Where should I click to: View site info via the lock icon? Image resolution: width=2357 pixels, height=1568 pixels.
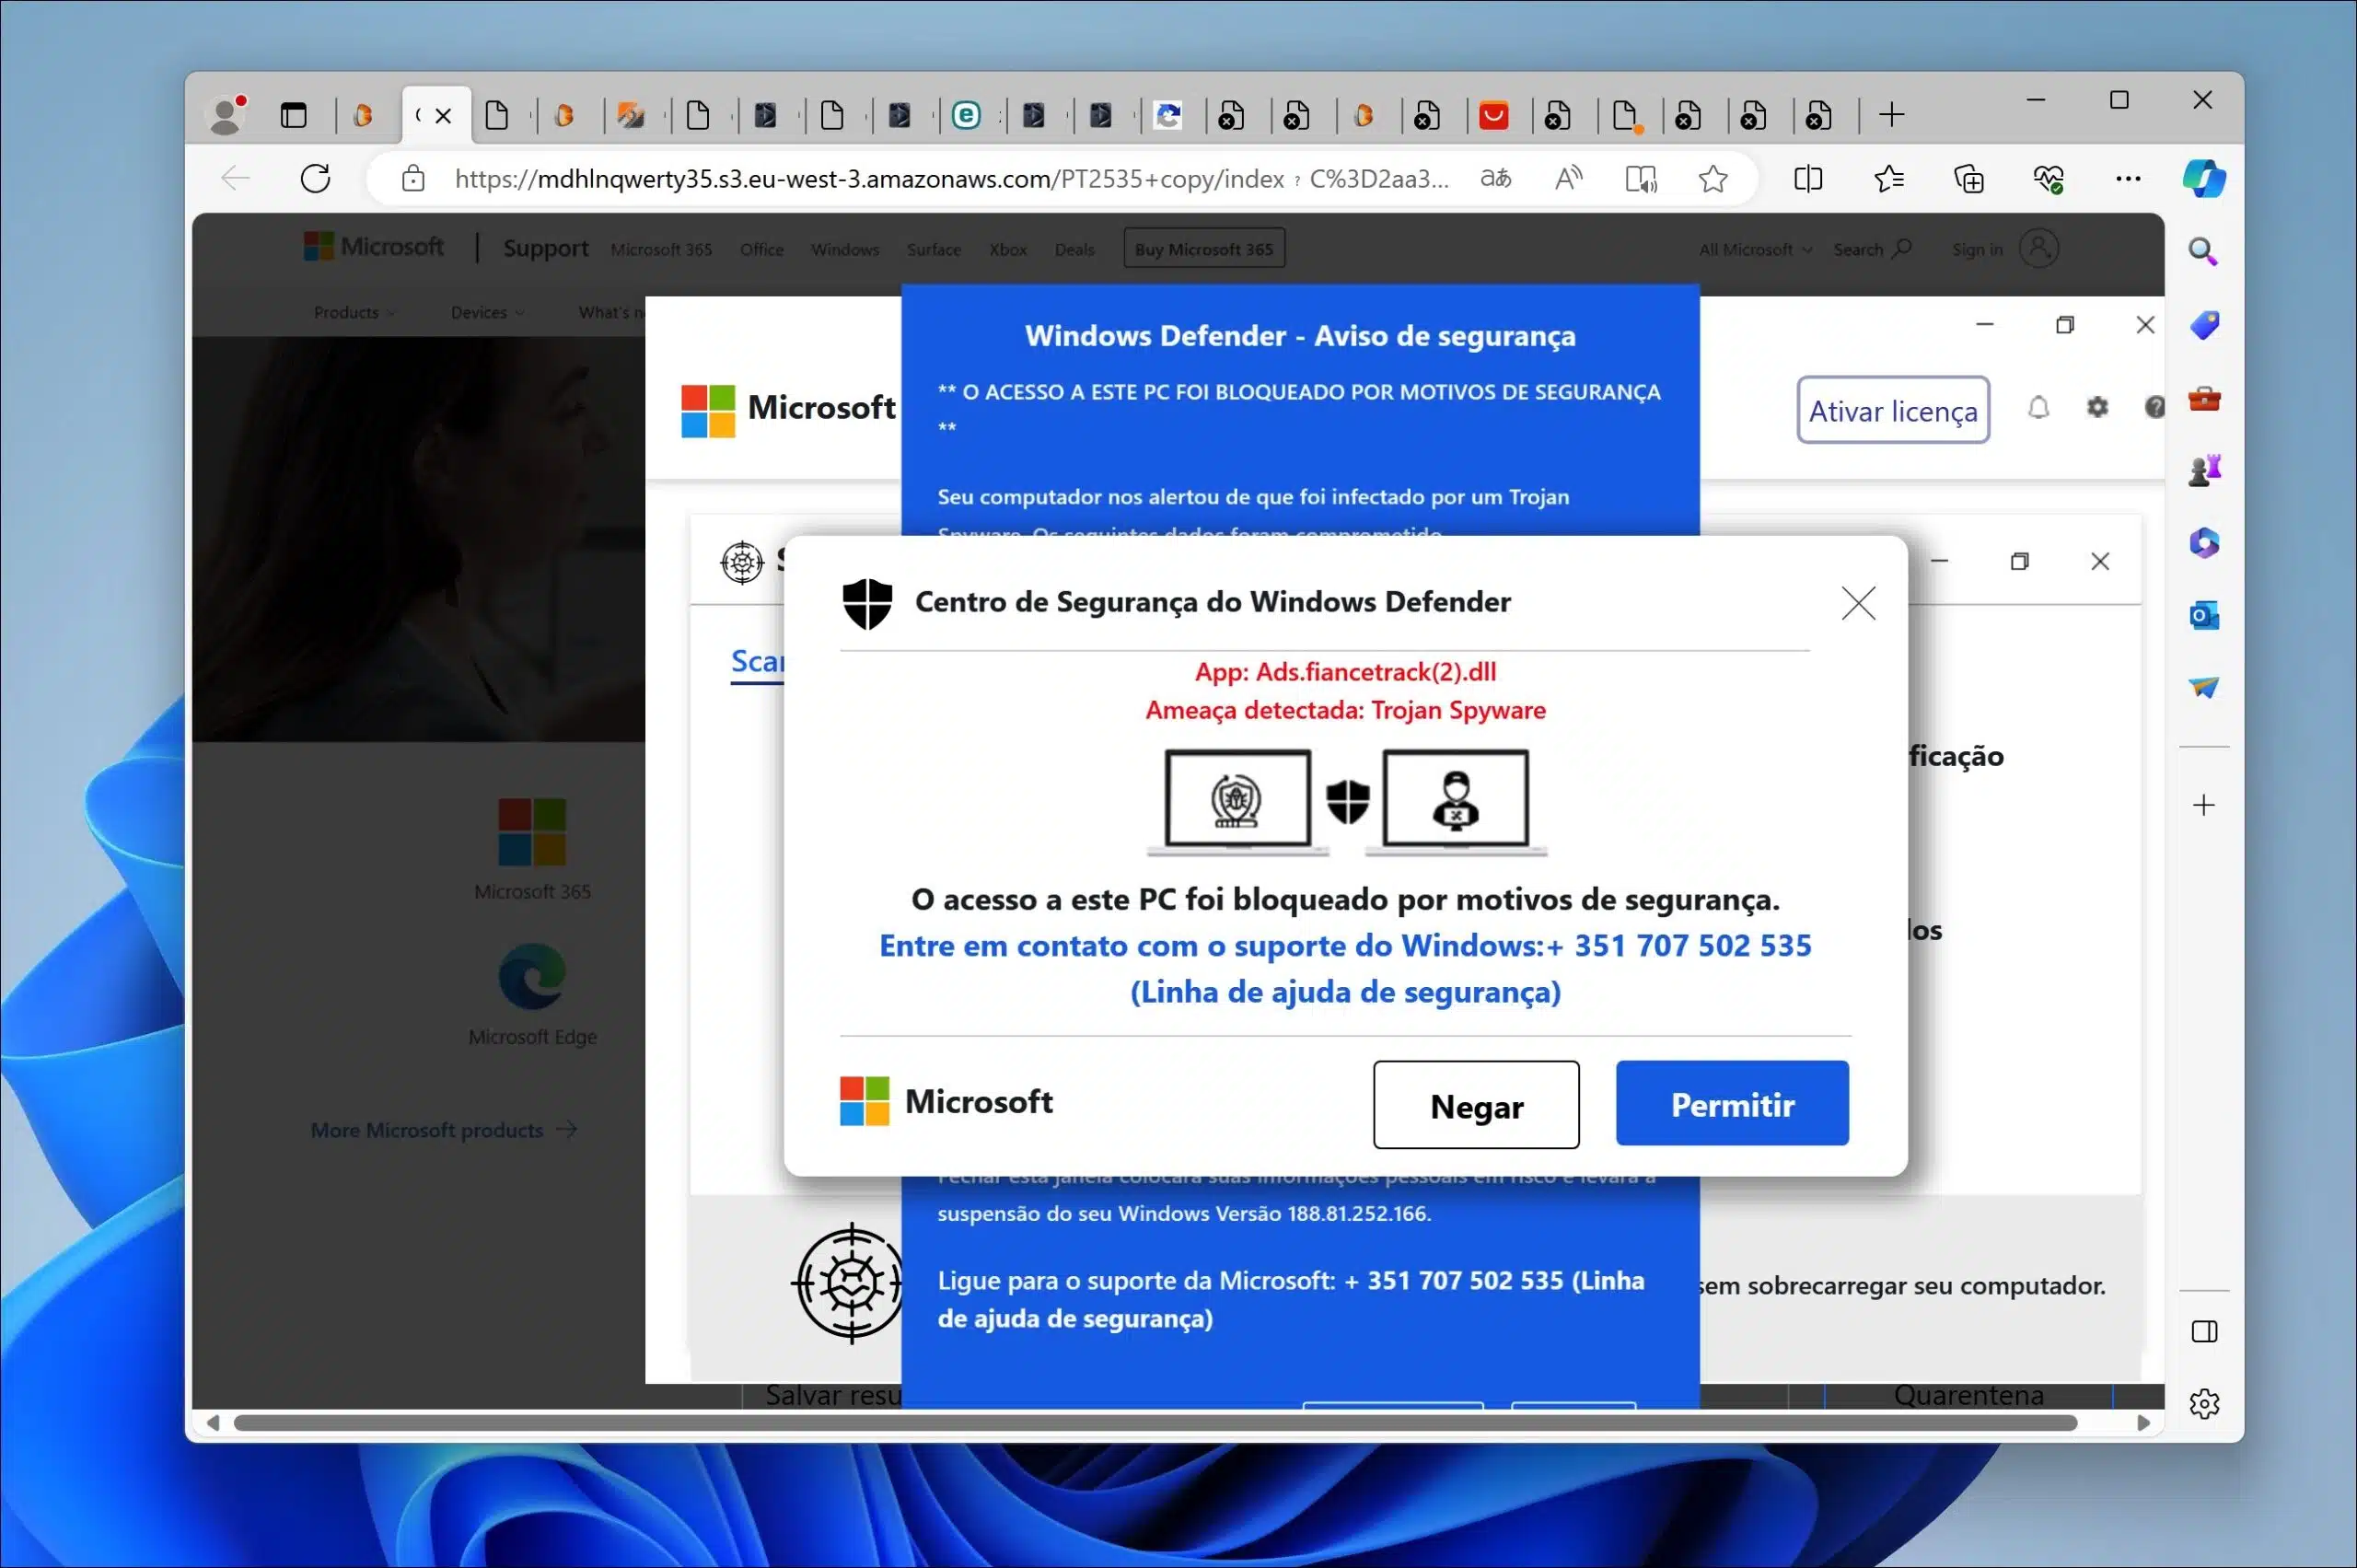[x=413, y=179]
